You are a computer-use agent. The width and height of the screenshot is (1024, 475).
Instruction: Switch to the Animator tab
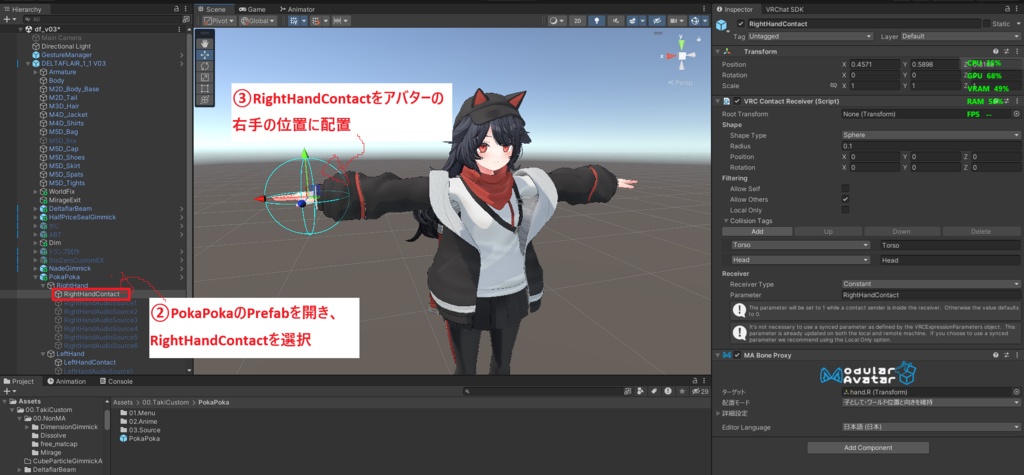(x=296, y=9)
